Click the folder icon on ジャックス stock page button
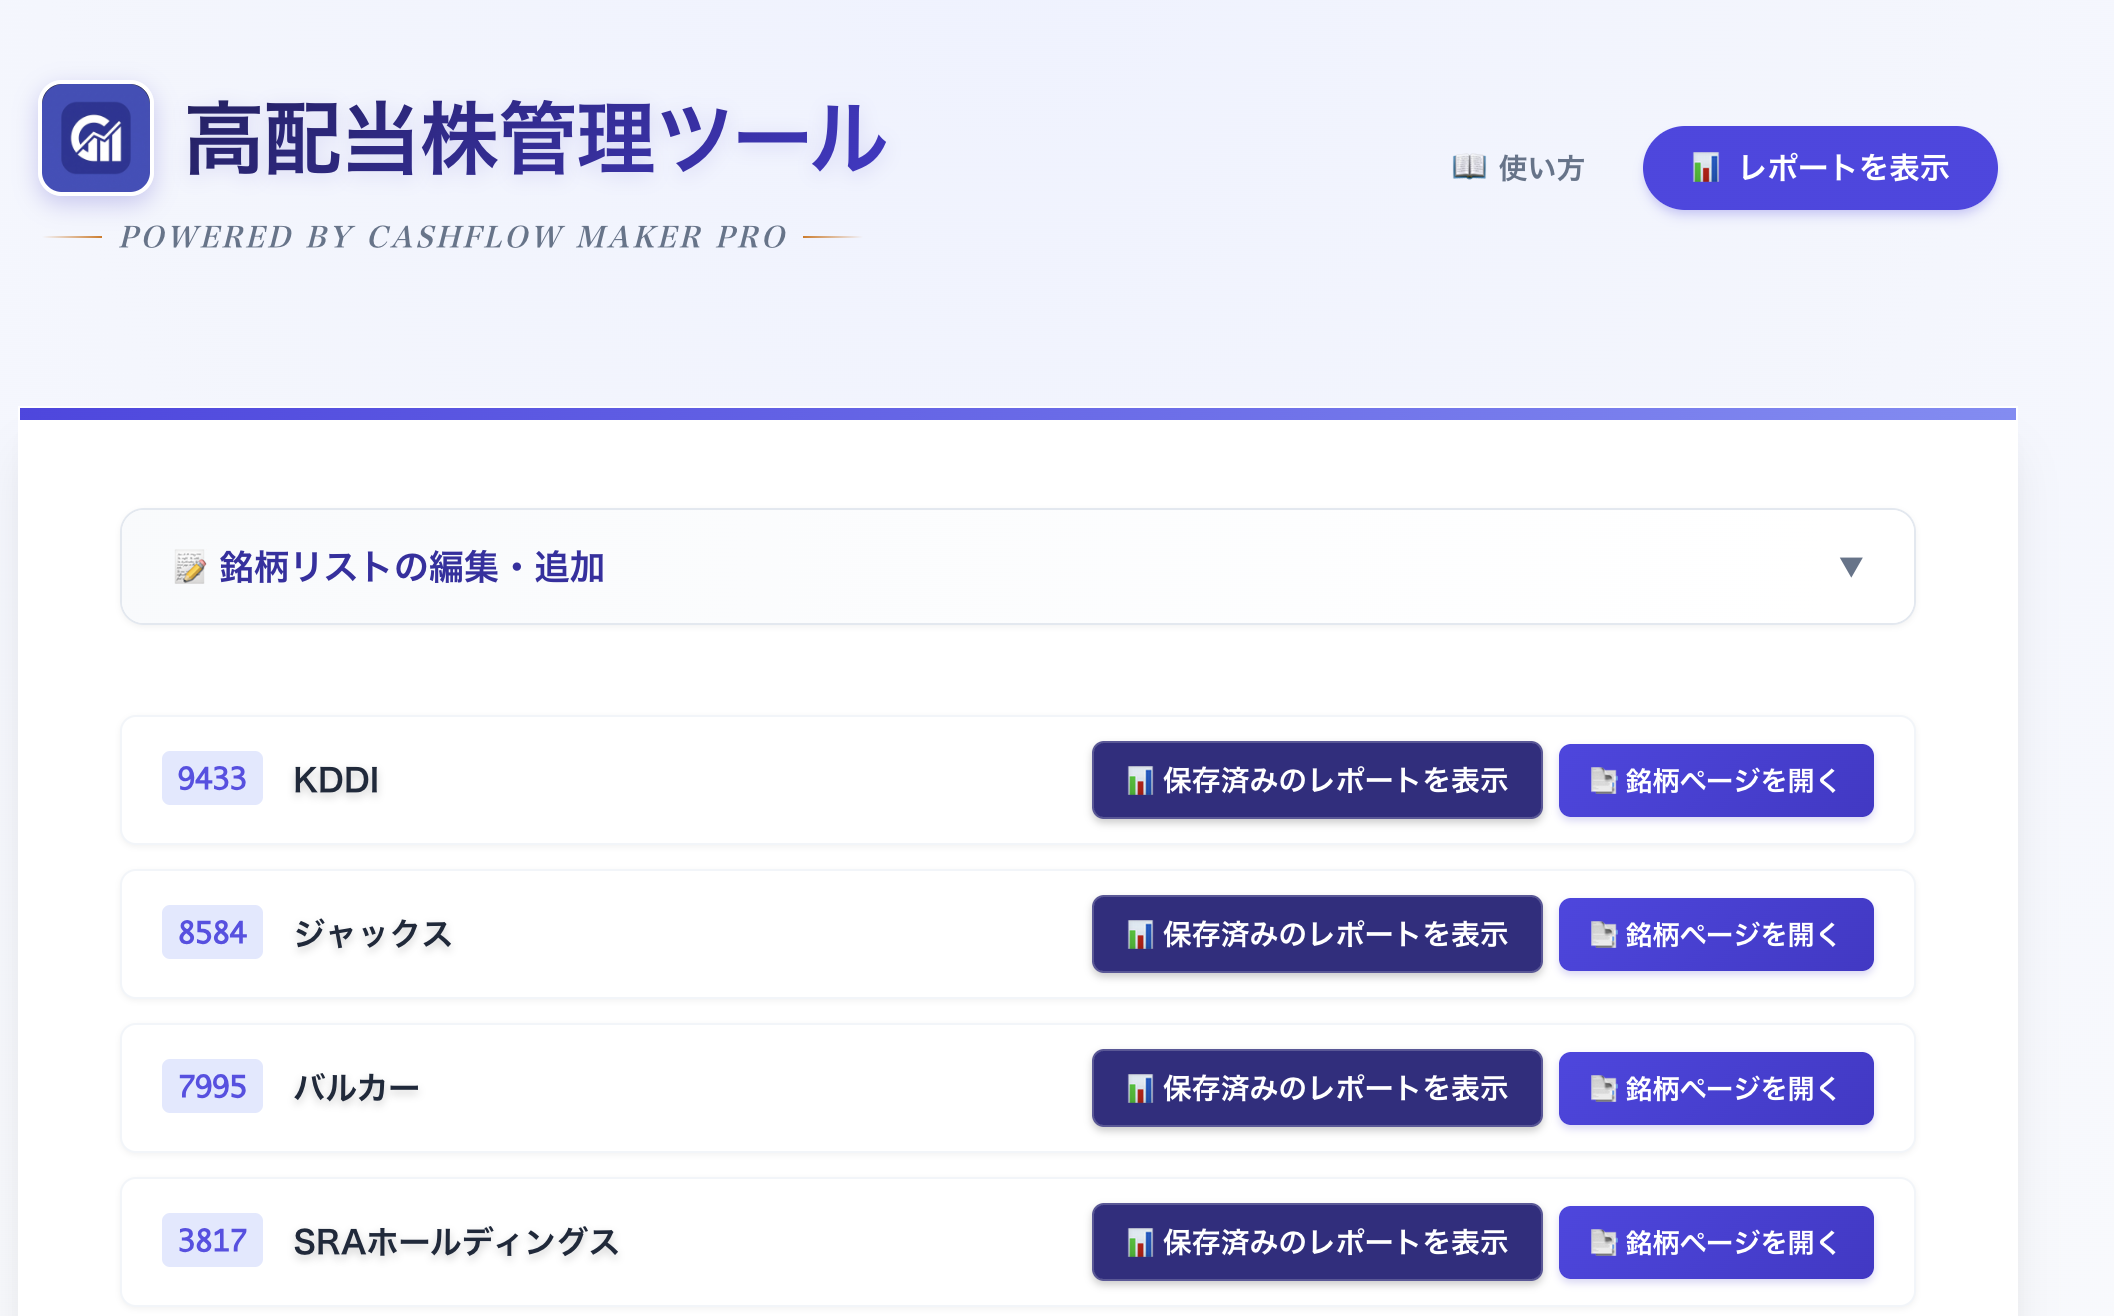This screenshot has width=2114, height=1316. 1604,934
